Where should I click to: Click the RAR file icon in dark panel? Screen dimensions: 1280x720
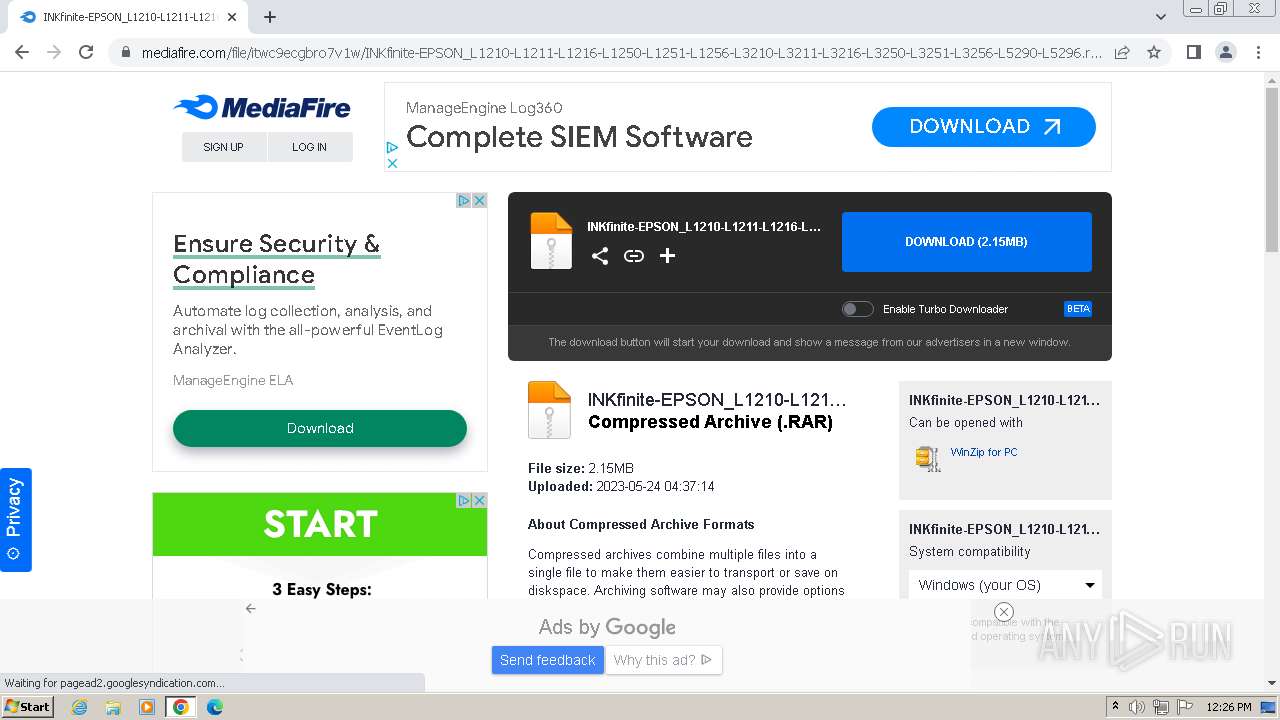(x=551, y=241)
